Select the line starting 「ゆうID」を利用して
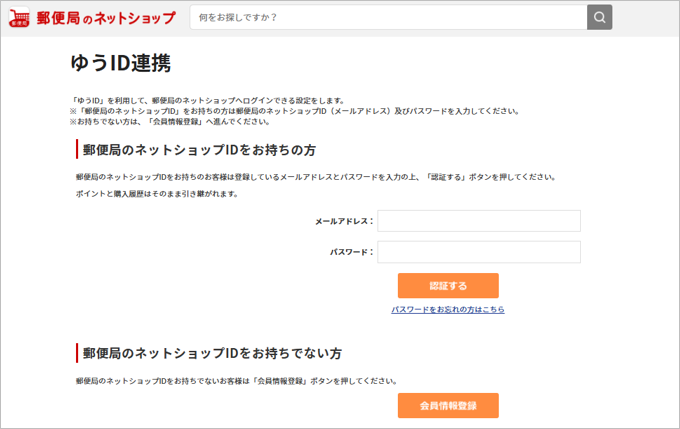This screenshot has height=429, width=680. tap(208, 101)
